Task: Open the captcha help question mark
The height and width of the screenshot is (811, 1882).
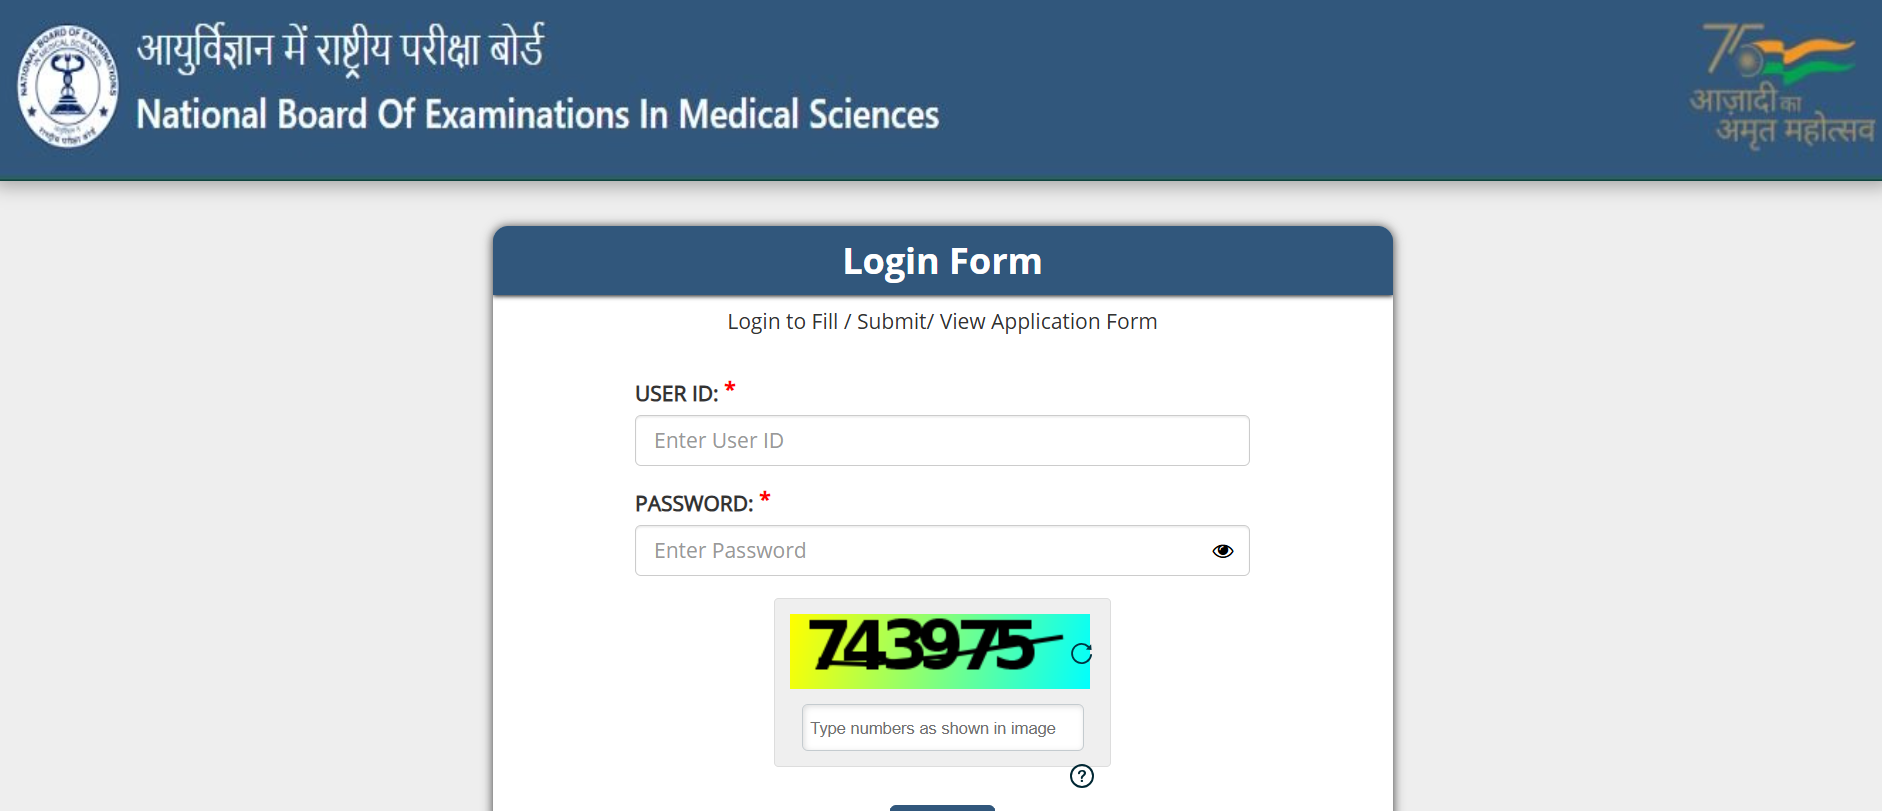Action: [x=1082, y=776]
